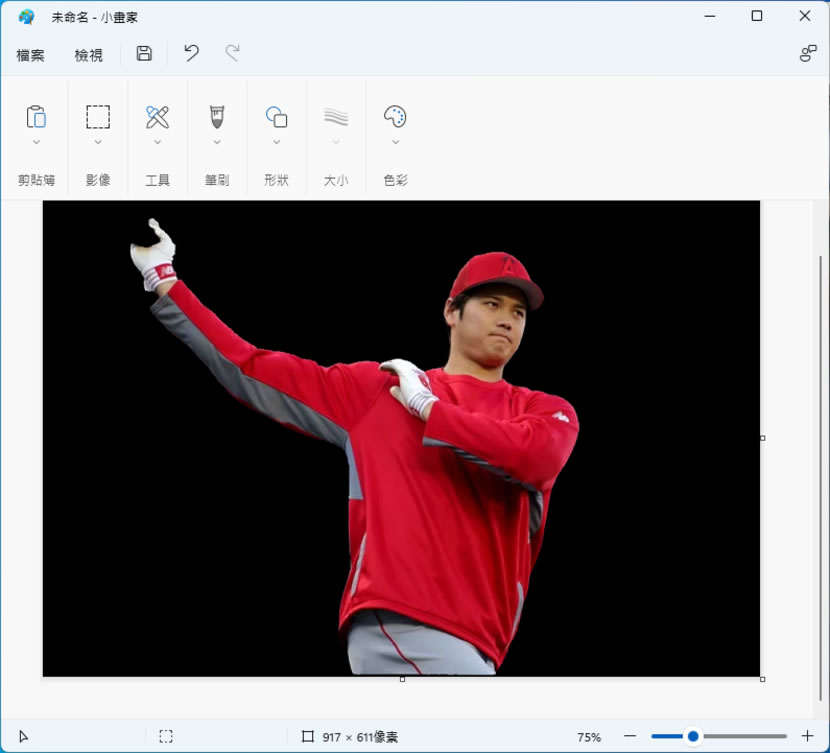830x753 pixels.
Task: Expand the 影像 dropdown chevron
Action: [x=98, y=142]
